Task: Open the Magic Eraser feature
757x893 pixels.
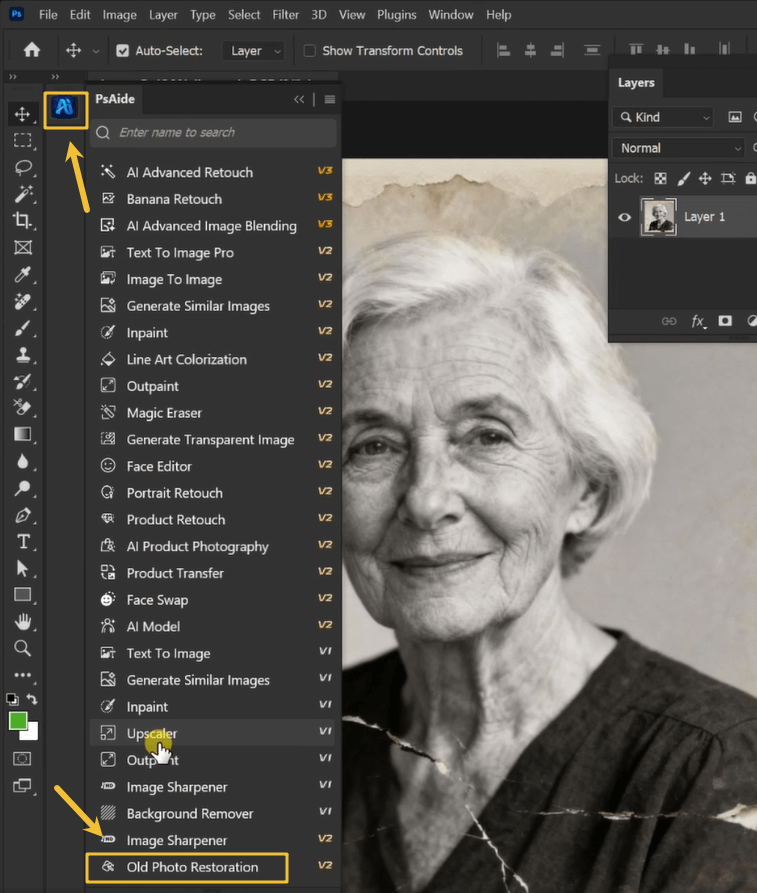Action: [212, 412]
